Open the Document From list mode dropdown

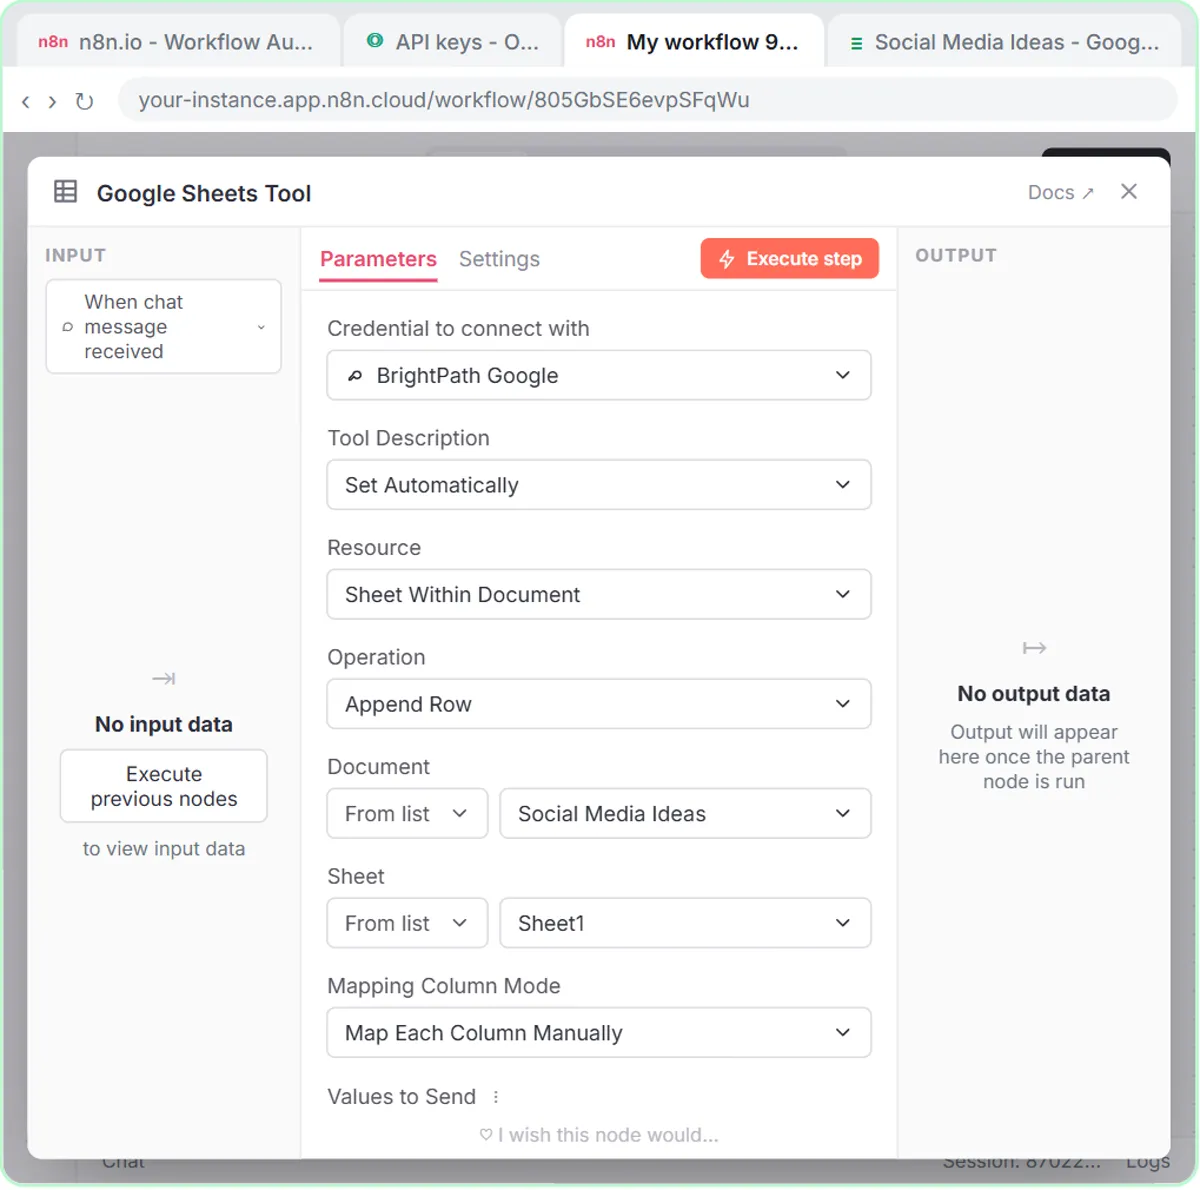pyautogui.click(x=407, y=814)
